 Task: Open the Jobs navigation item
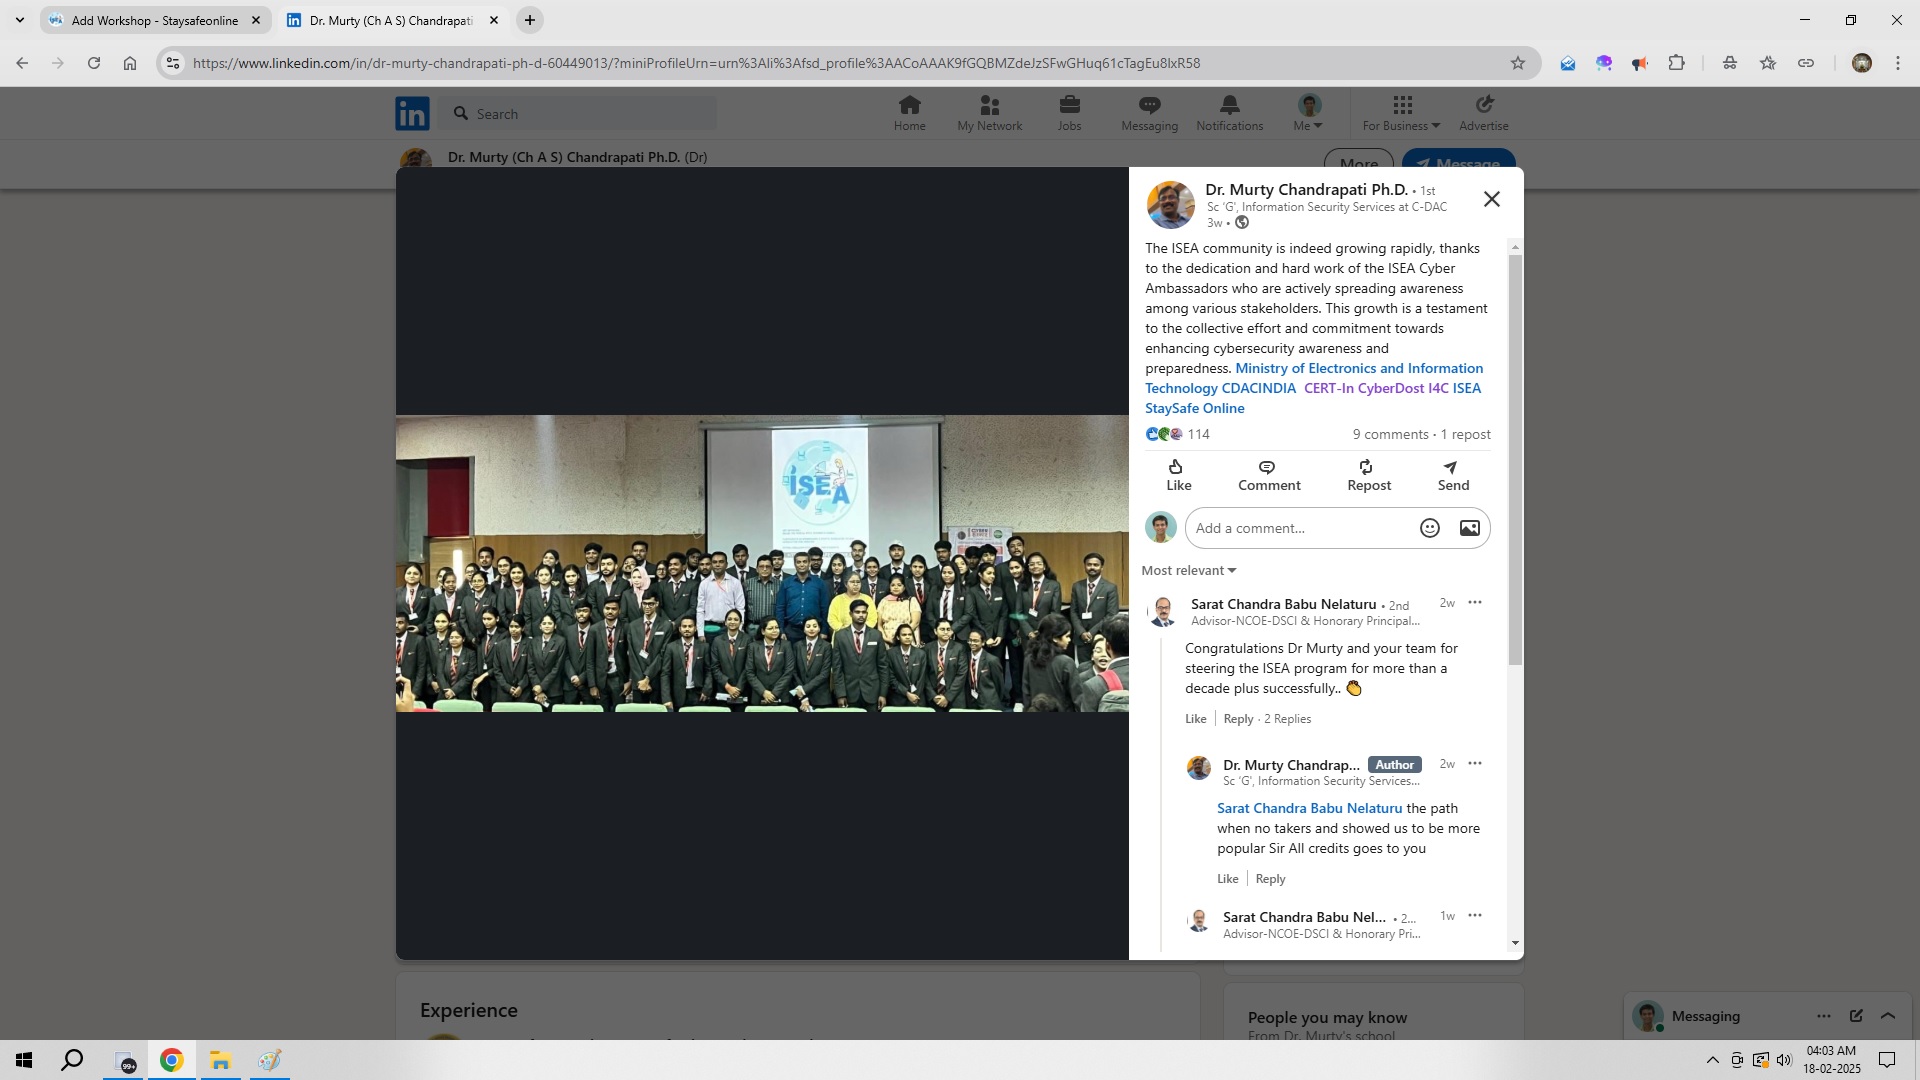click(1069, 112)
